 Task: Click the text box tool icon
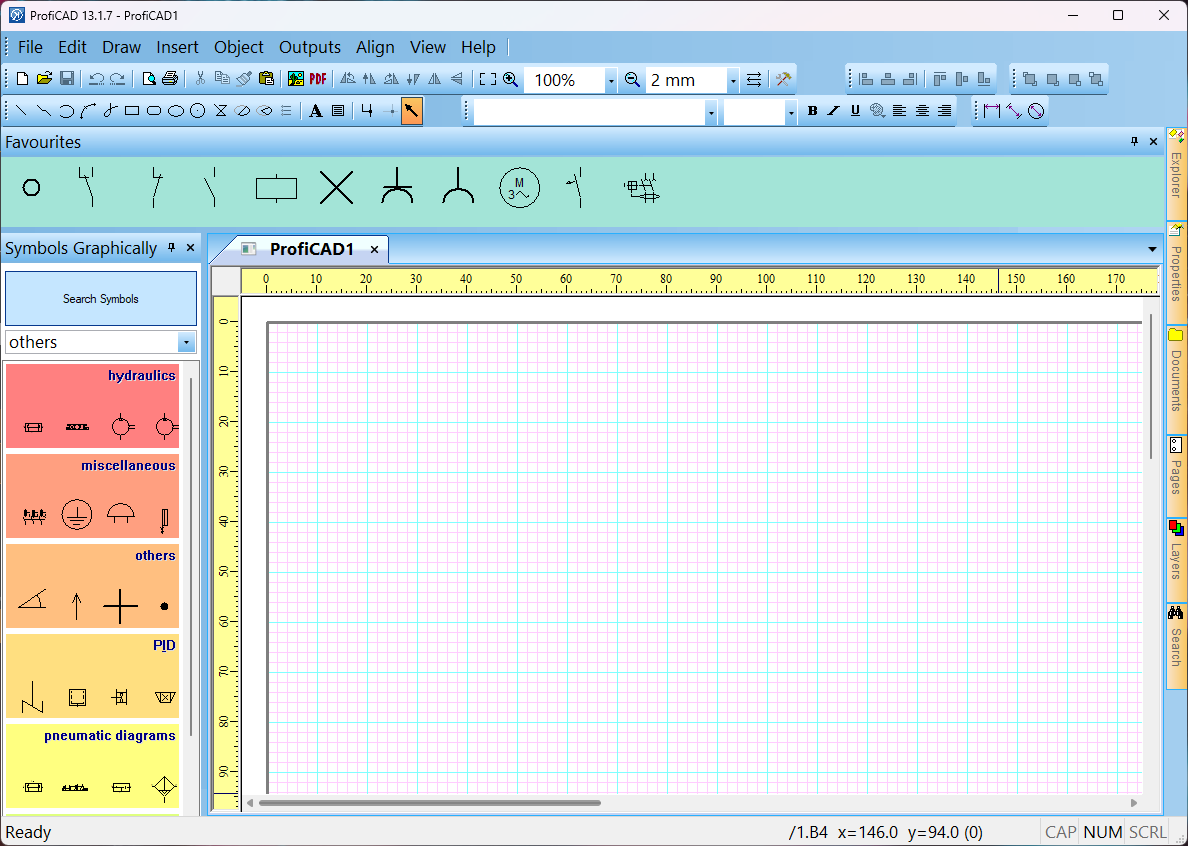point(338,111)
